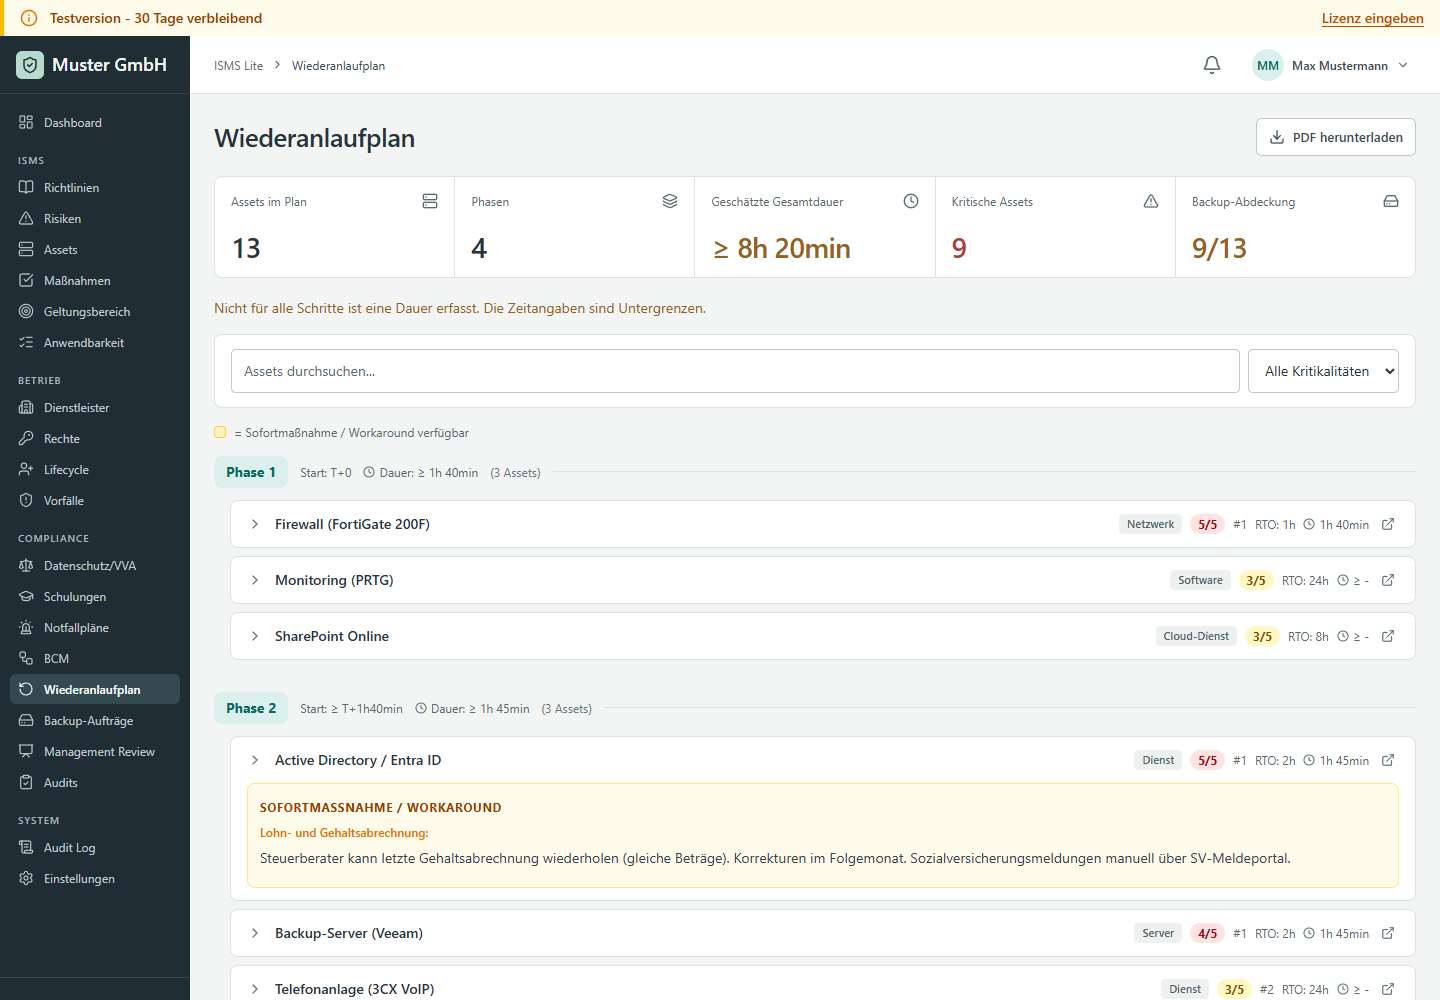Go to Backup-Aufträge in sidebar
Image resolution: width=1440 pixels, height=1000 pixels.
coord(95,720)
